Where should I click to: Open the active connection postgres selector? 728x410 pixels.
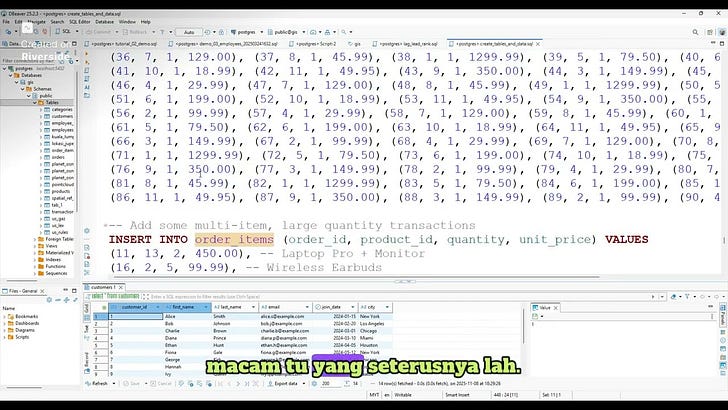(x=246, y=32)
